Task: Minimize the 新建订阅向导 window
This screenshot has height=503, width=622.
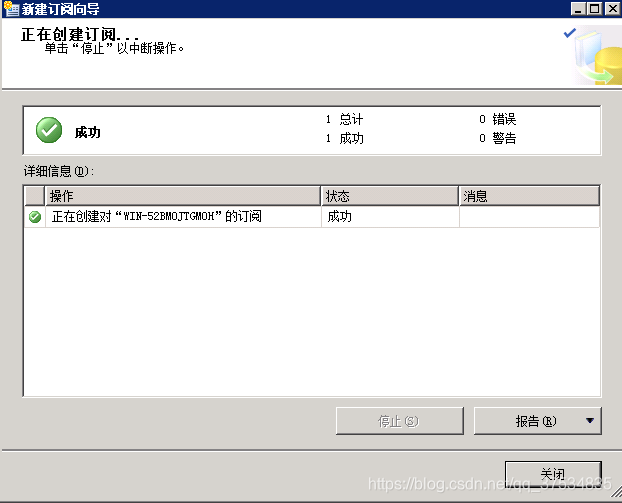Action: [x=578, y=8]
